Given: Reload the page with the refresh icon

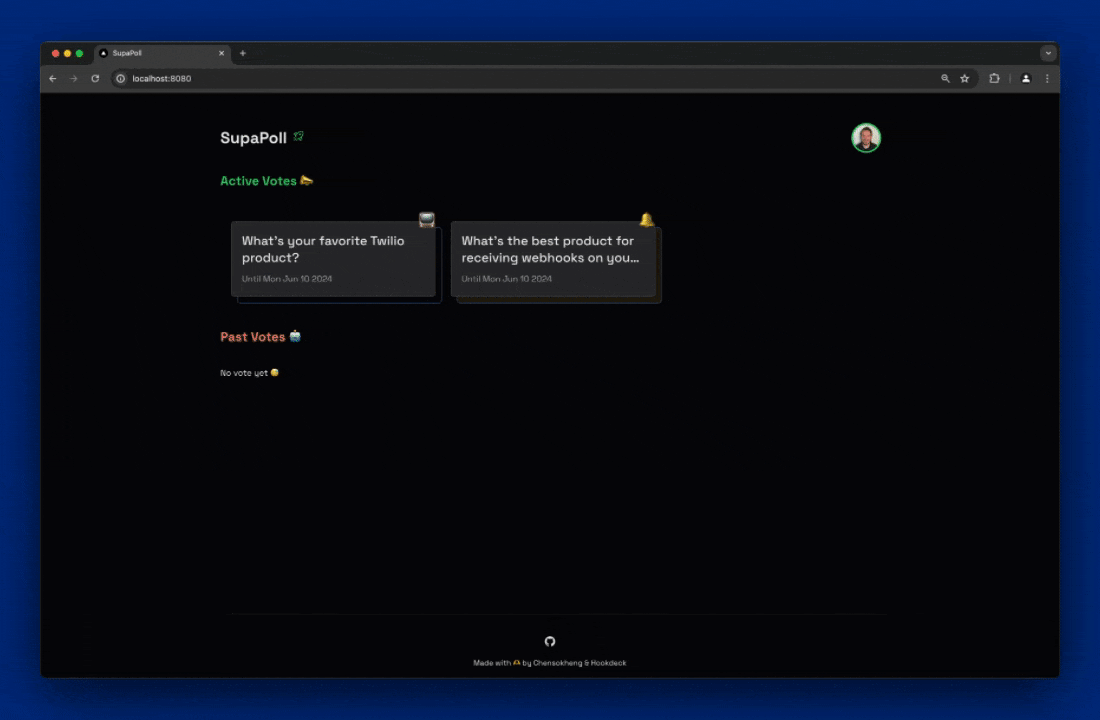Looking at the screenshot, I should click(x=95, y=79).
